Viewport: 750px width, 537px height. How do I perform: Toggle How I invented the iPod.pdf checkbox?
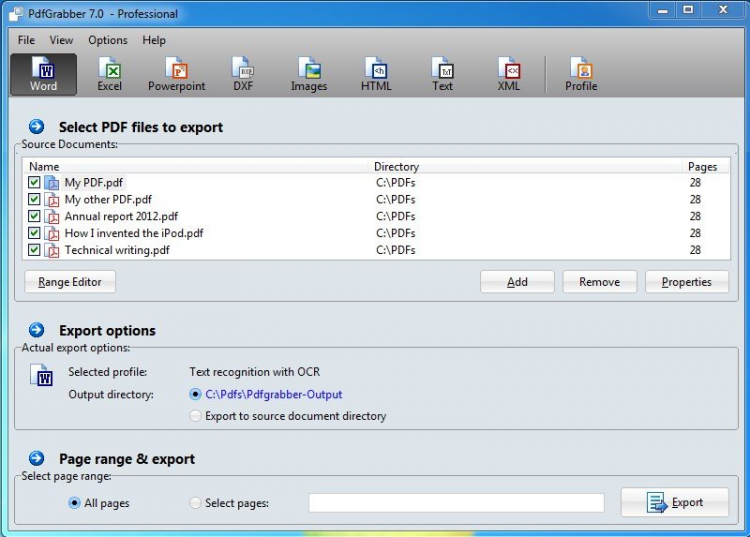pyautogui.click(x=34, y=233)
